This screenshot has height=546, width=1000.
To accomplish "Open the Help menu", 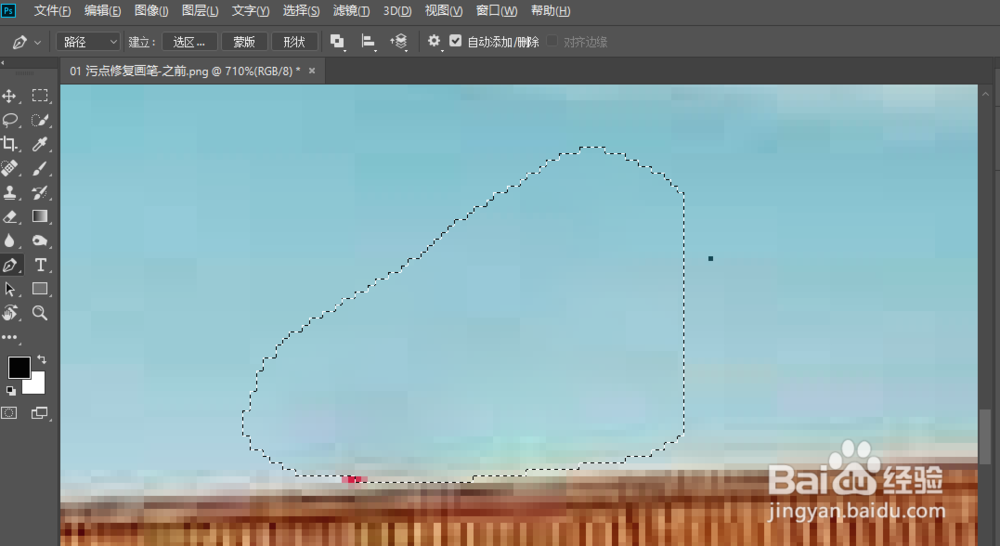I will [x=550, y=11].
